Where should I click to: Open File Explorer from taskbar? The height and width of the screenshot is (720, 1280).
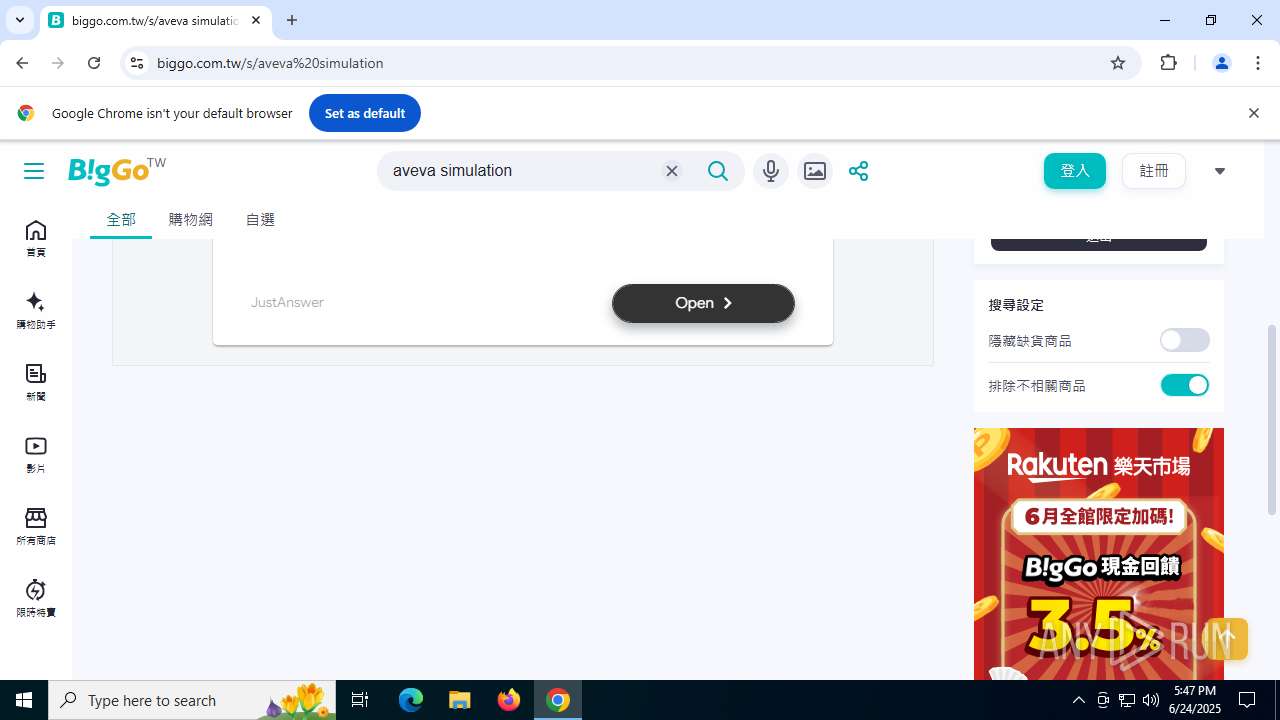pyautogui.click(x=459, y=700)
